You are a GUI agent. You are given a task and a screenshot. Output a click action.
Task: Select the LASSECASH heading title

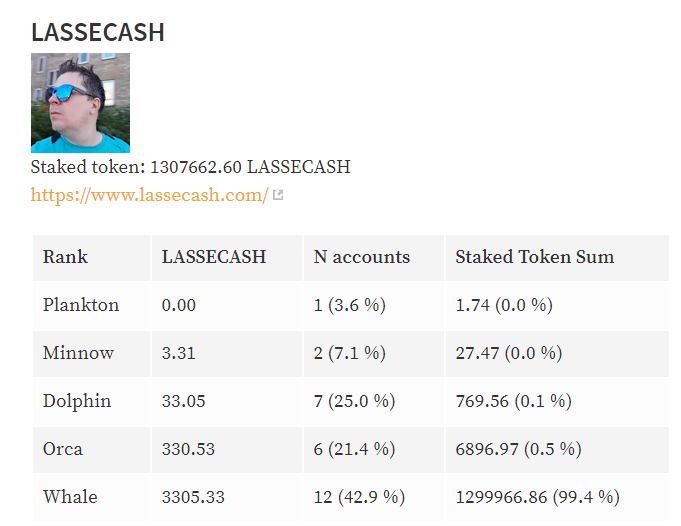[x=98, y=32]
